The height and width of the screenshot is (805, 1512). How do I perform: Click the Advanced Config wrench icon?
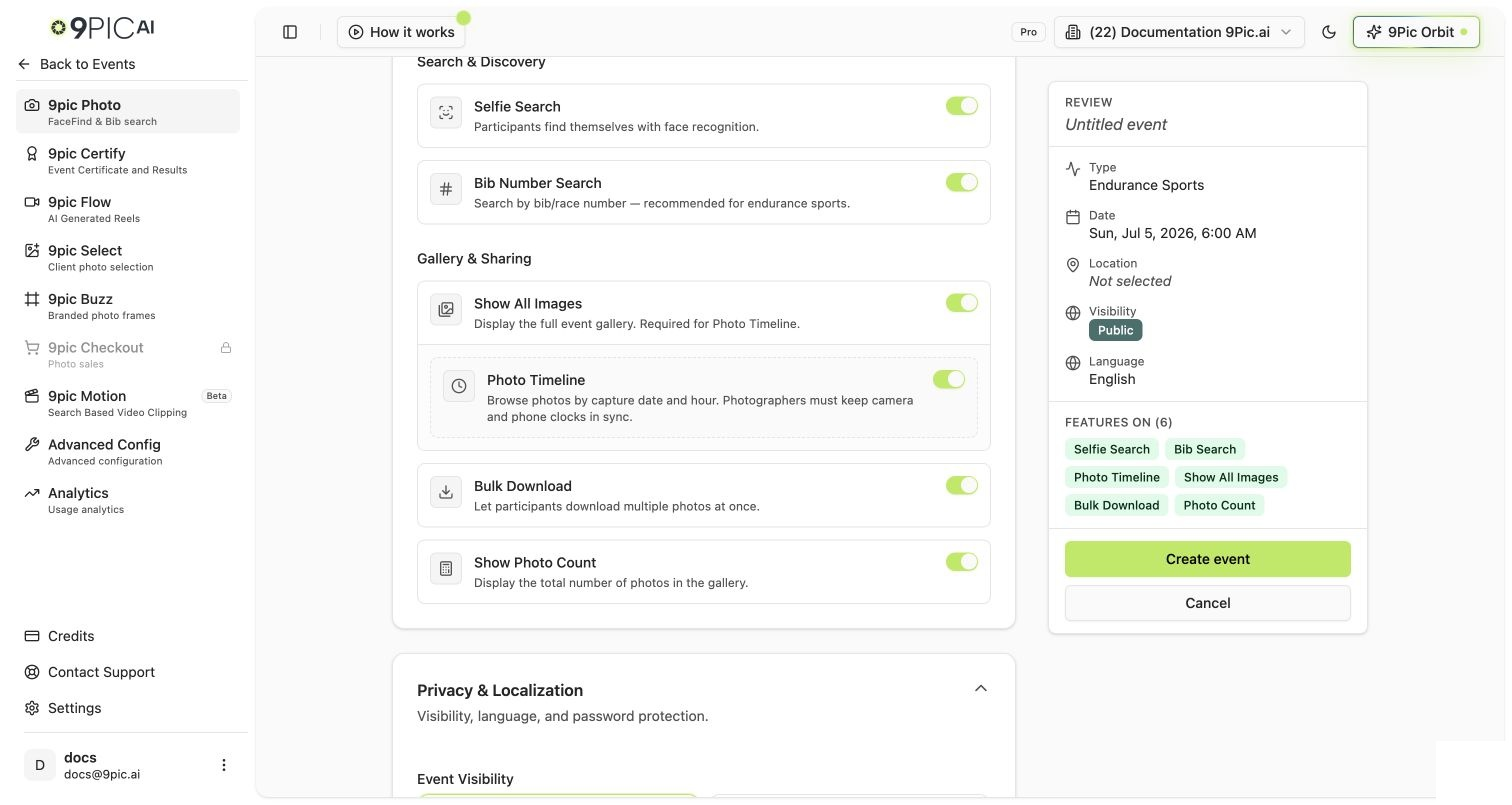[x=32, y=445]
